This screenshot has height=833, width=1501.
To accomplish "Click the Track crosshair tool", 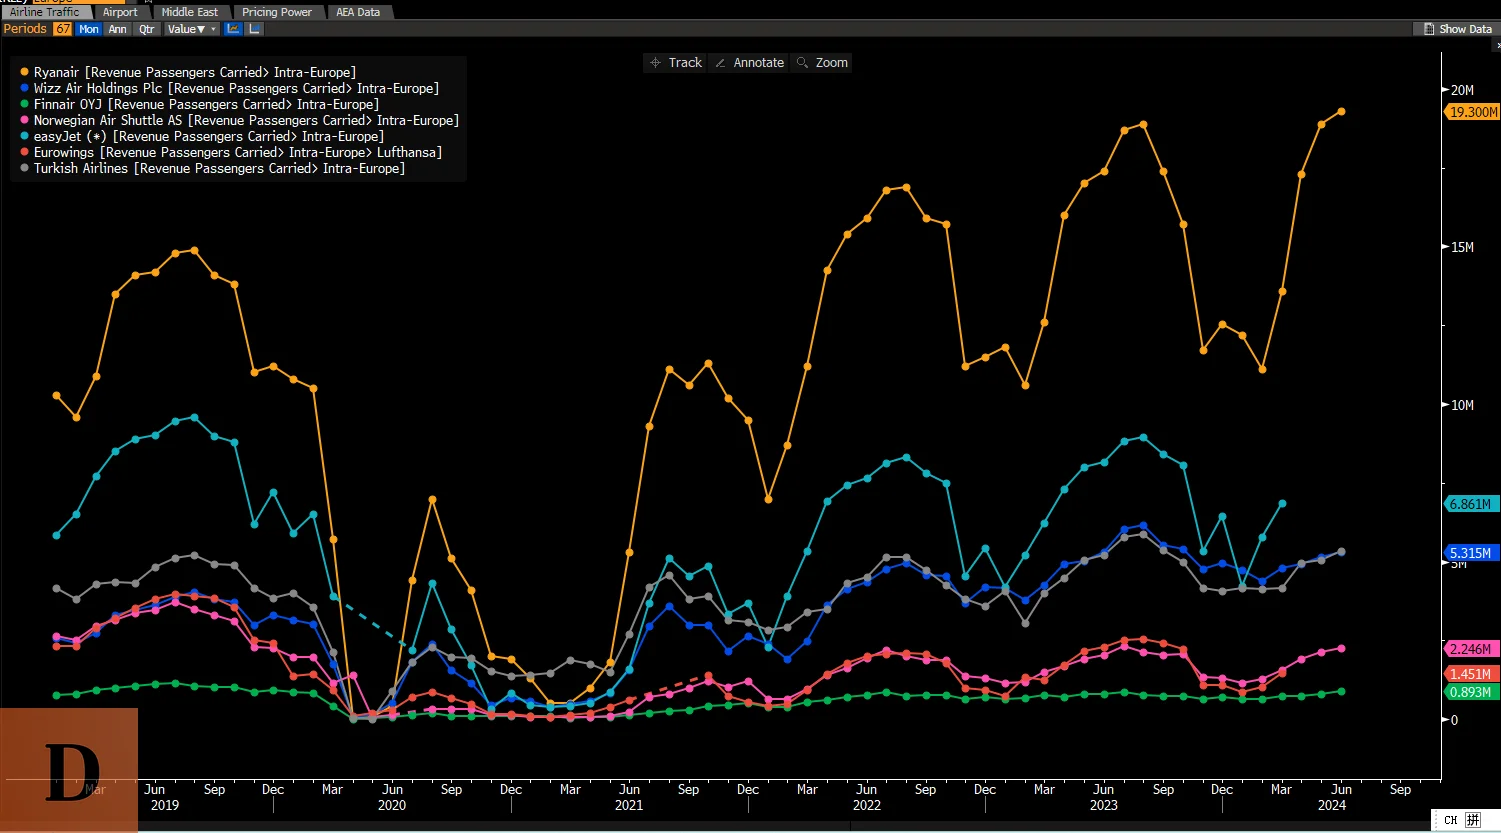I will (676, 62).
